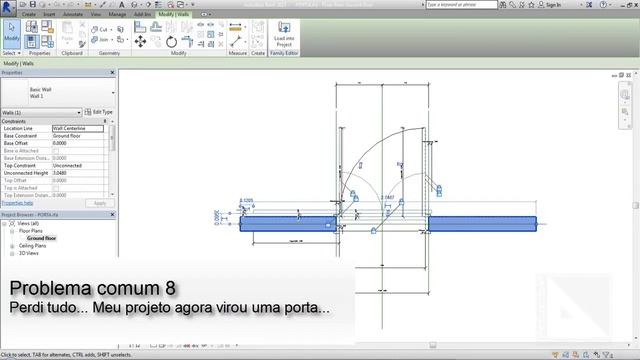Screen dimensions: 640x360
Task: Open the Create ribbon tab
Action: pyautogui.click(x=29, y=14)
